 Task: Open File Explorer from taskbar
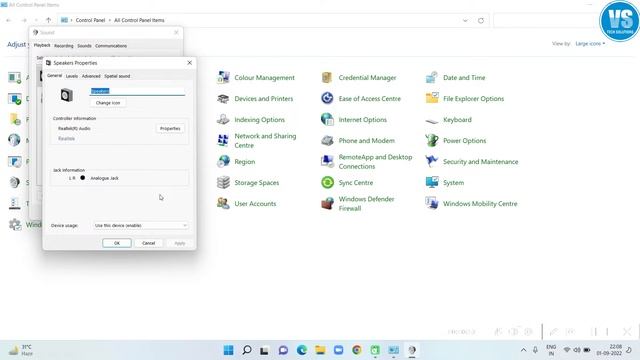tap(320, 350)
